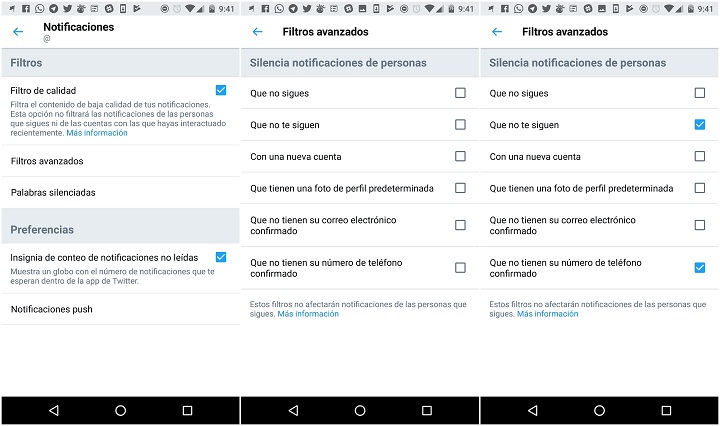Check 'Con una nueva cuenta' on the all-unchecked filters screen
Screen dimensions: 720x426
pyautogui.click(x=460, y=156)
